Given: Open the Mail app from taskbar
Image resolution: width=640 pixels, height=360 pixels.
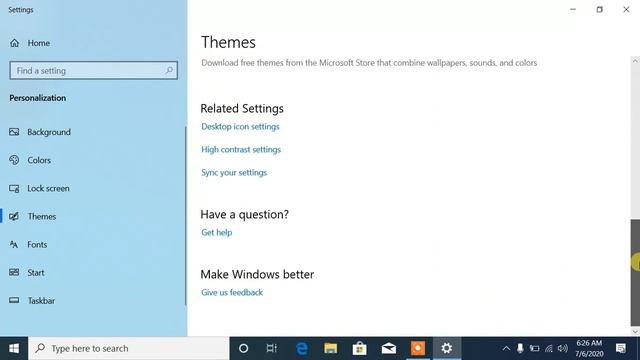Looking at the screenshot, I should (x=389, y=348).
